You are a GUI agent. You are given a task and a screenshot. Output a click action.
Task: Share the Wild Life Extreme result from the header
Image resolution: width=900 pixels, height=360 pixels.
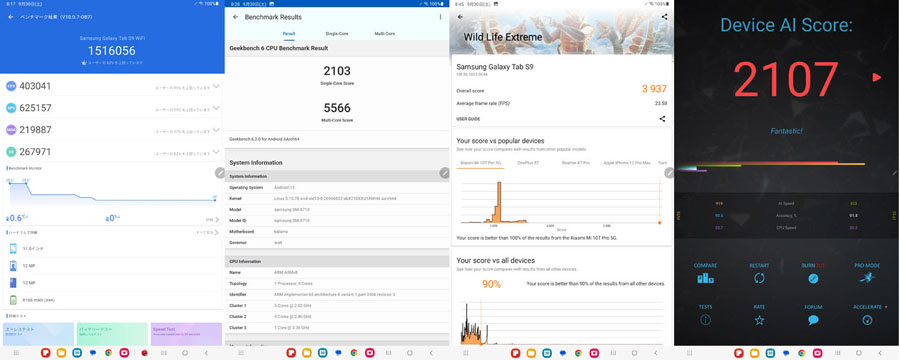(x=664, y=17)
